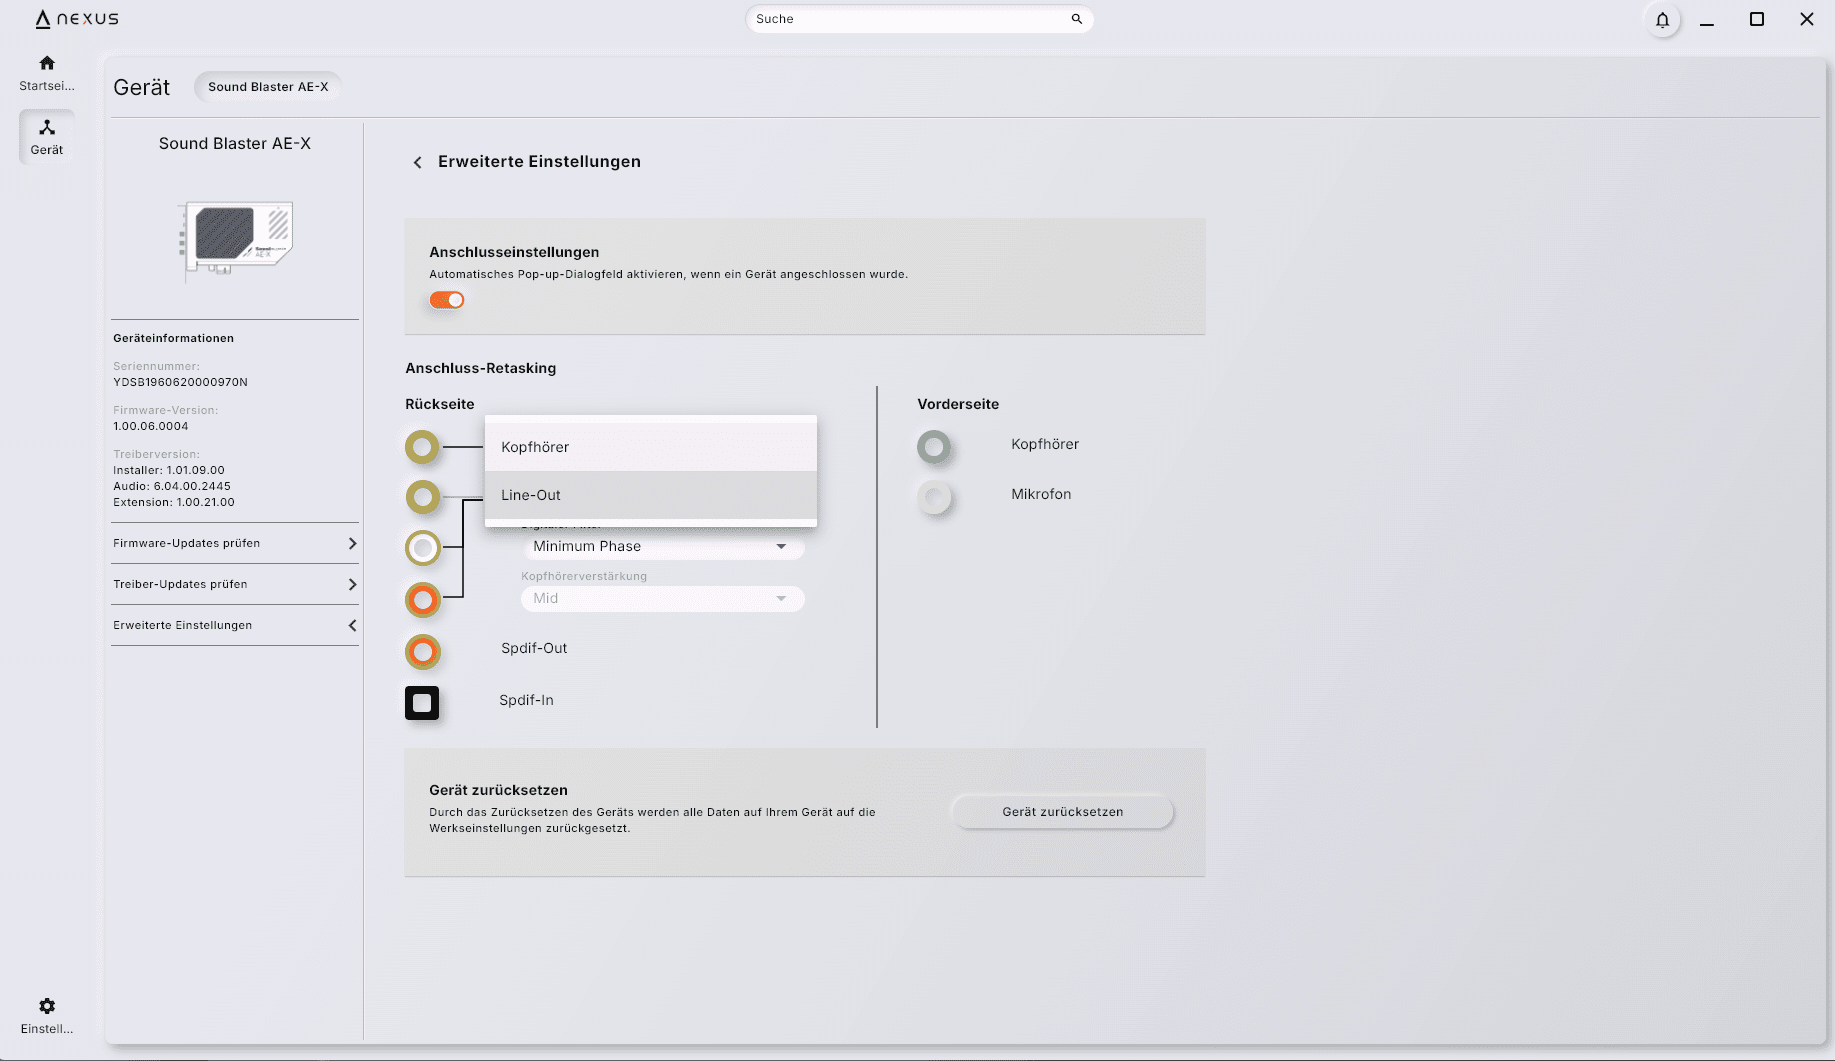Click the Kopfhörer label under Vorderseite

coord(1045,444)
